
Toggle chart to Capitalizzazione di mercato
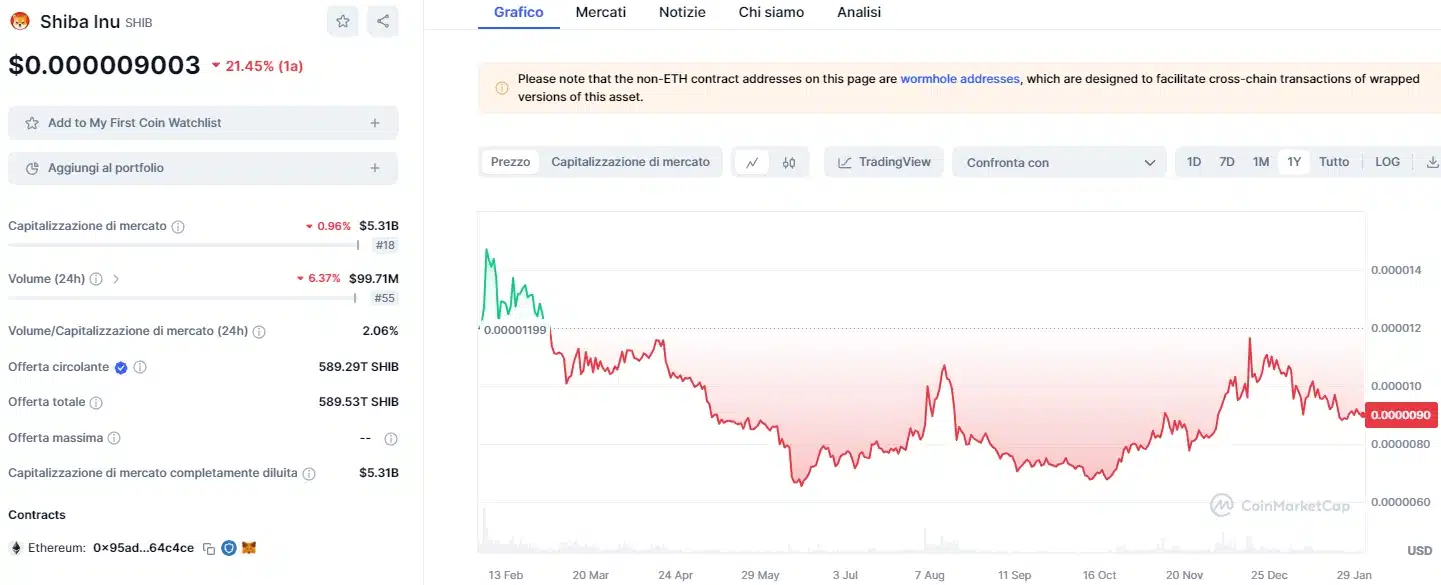(630, 162)
